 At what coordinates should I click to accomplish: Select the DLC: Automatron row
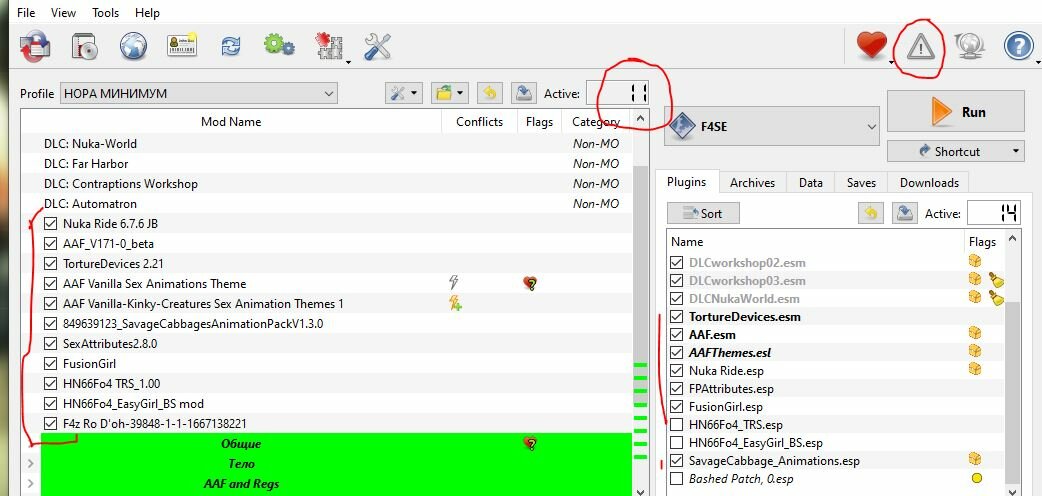(x=326, y=203)
